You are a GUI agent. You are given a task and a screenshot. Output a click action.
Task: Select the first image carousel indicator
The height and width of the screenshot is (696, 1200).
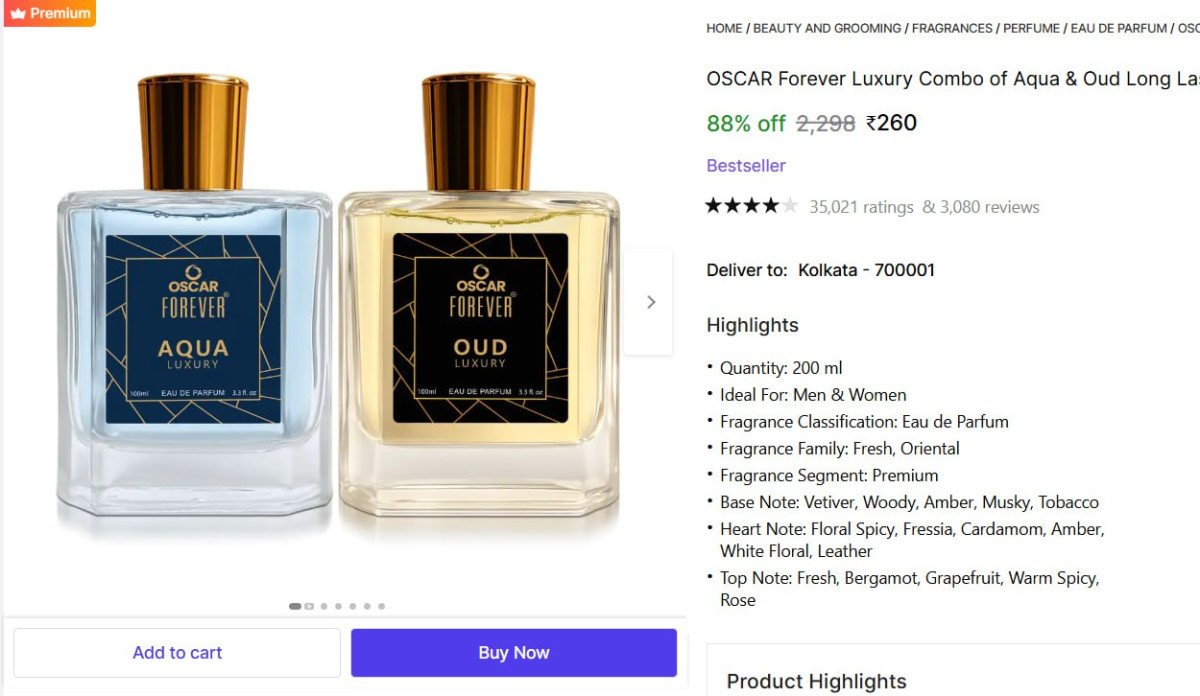click(x=295, y=606)
